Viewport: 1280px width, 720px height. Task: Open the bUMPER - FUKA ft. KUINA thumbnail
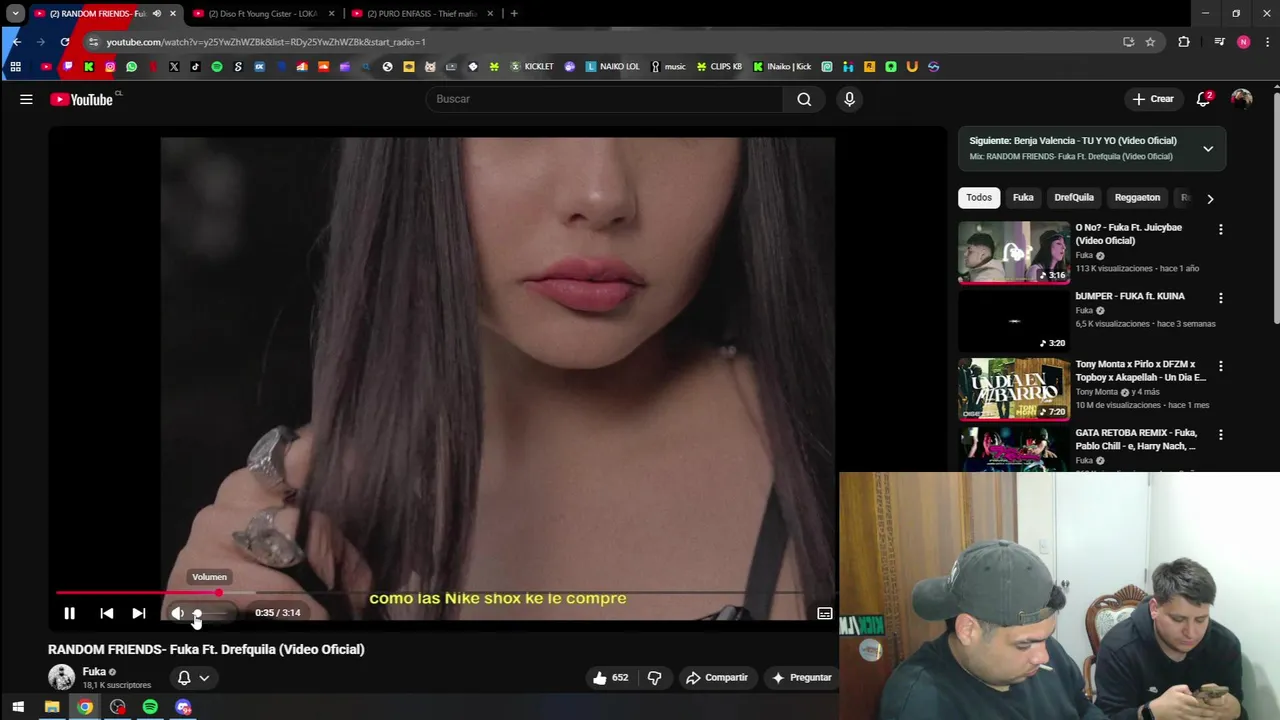pyautogui.click(x=1014, y=320)
